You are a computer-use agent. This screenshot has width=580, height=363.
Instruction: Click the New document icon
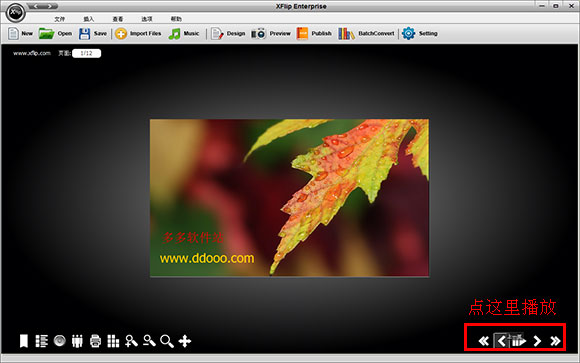[13, 34]
